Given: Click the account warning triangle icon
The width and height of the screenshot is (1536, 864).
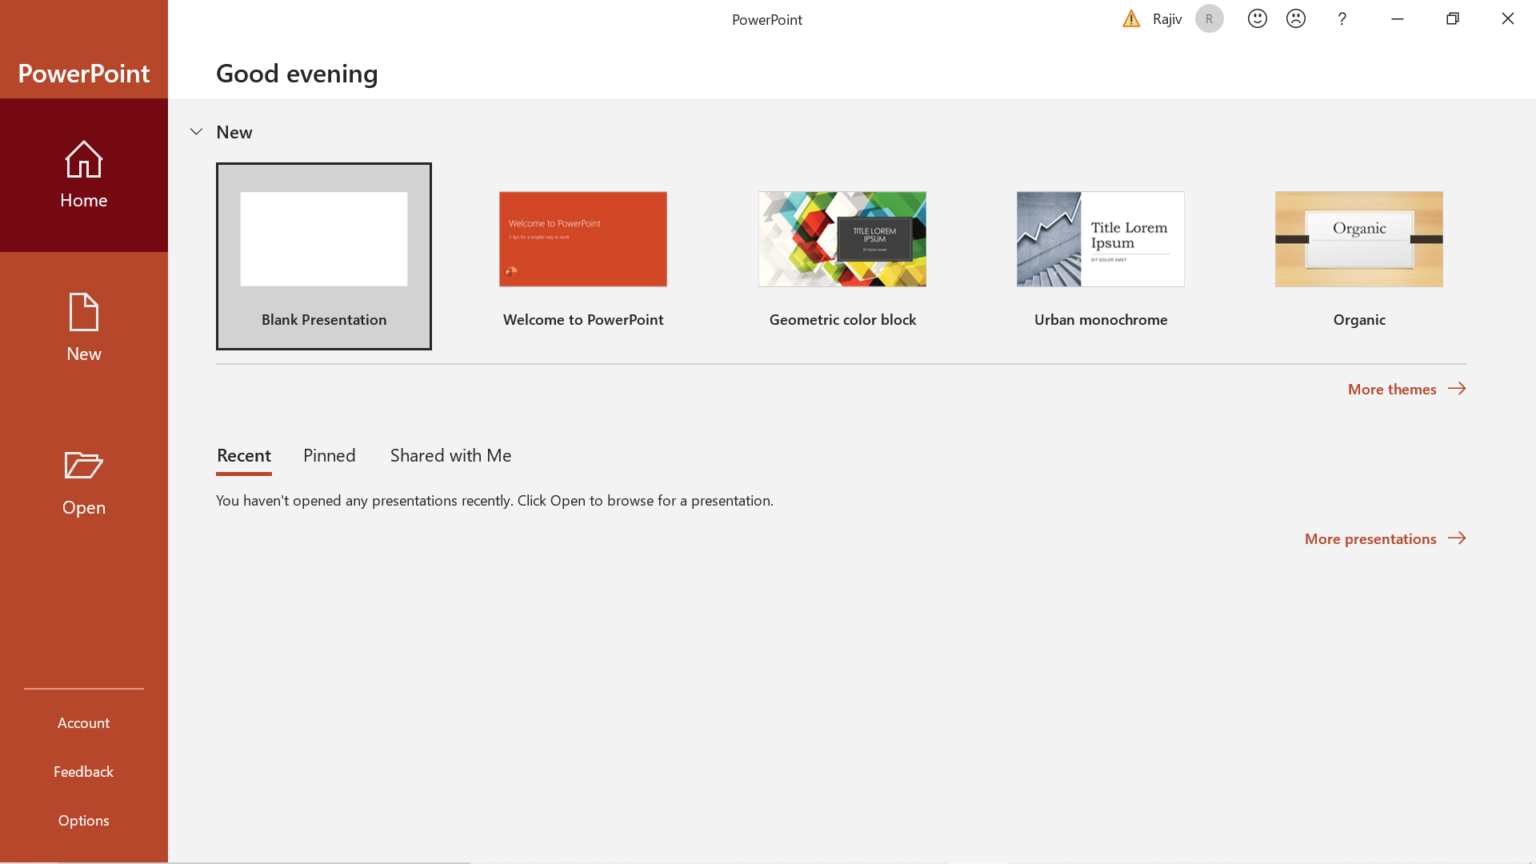Looking at the screenshot, I should [x=1131, y=19].
